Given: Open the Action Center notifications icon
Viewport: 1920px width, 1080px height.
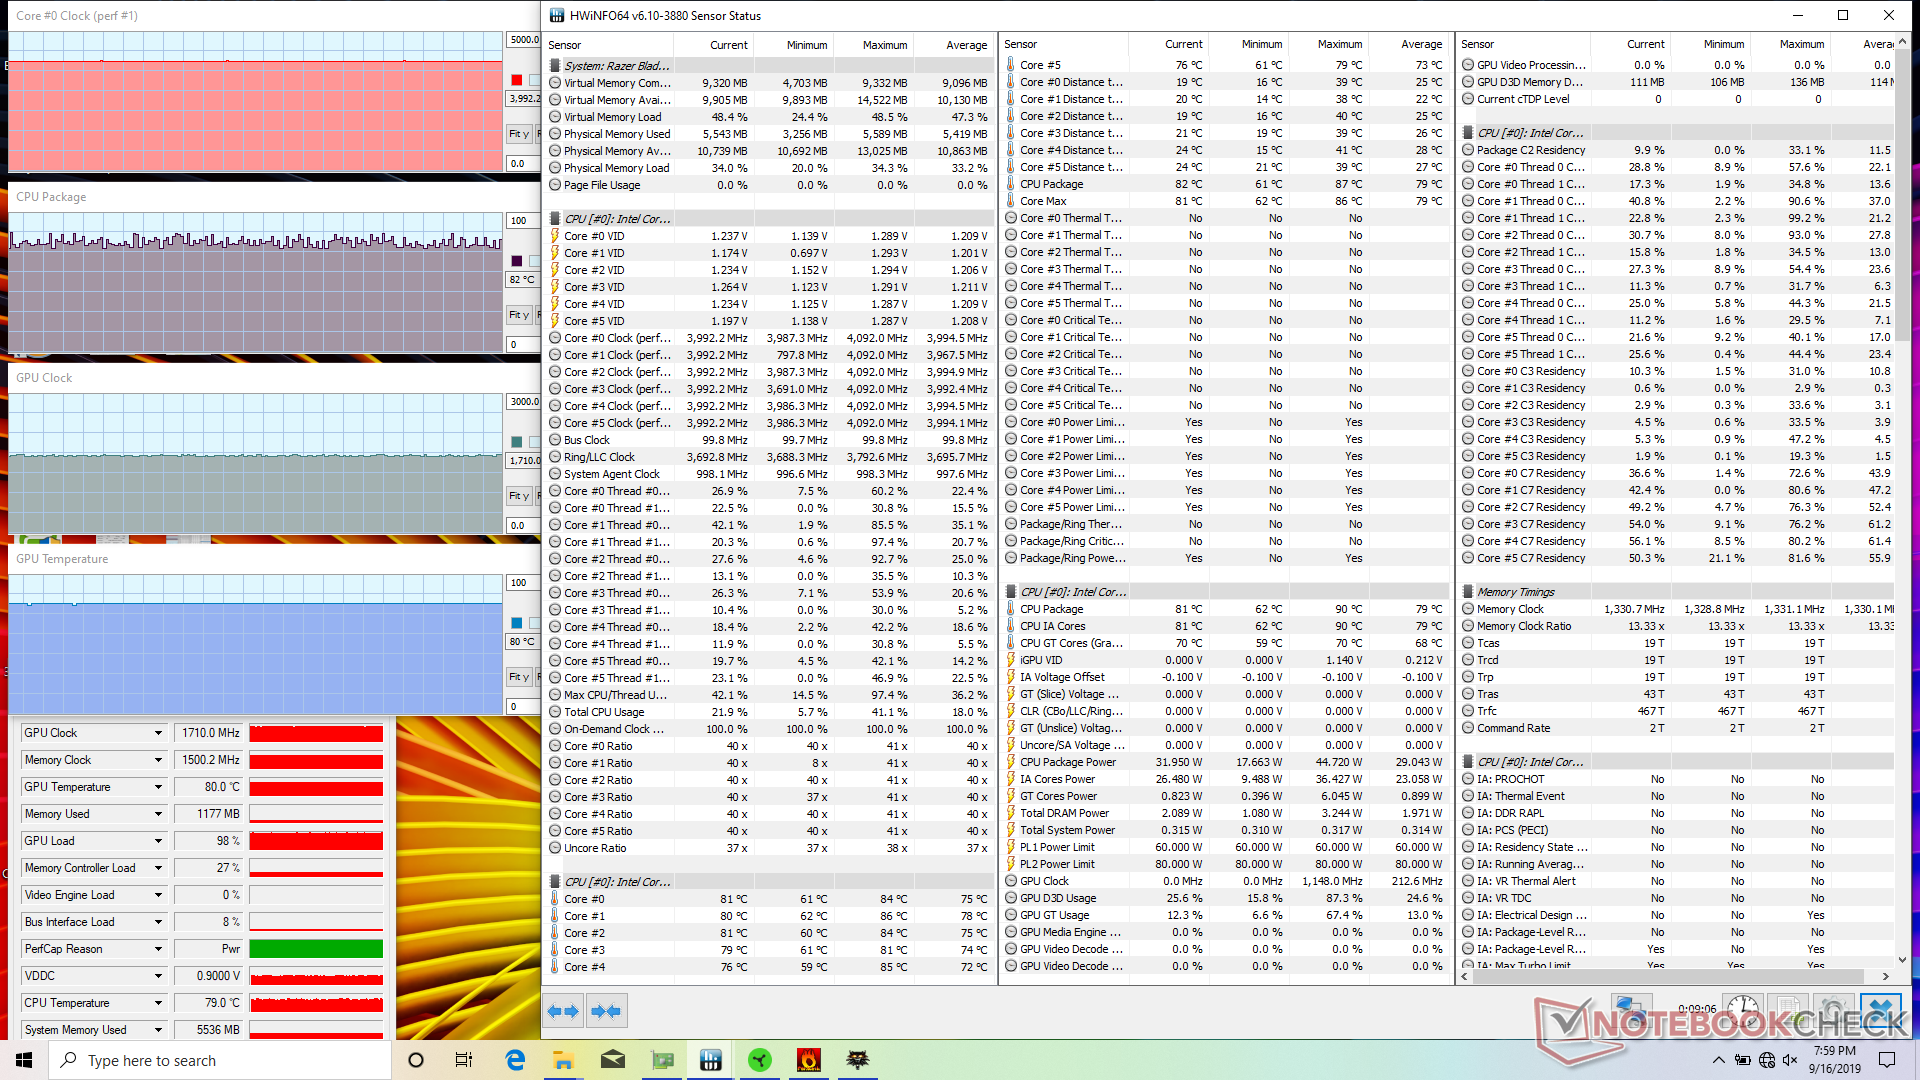Looking at the screenshot, I should point(1887,1060).
